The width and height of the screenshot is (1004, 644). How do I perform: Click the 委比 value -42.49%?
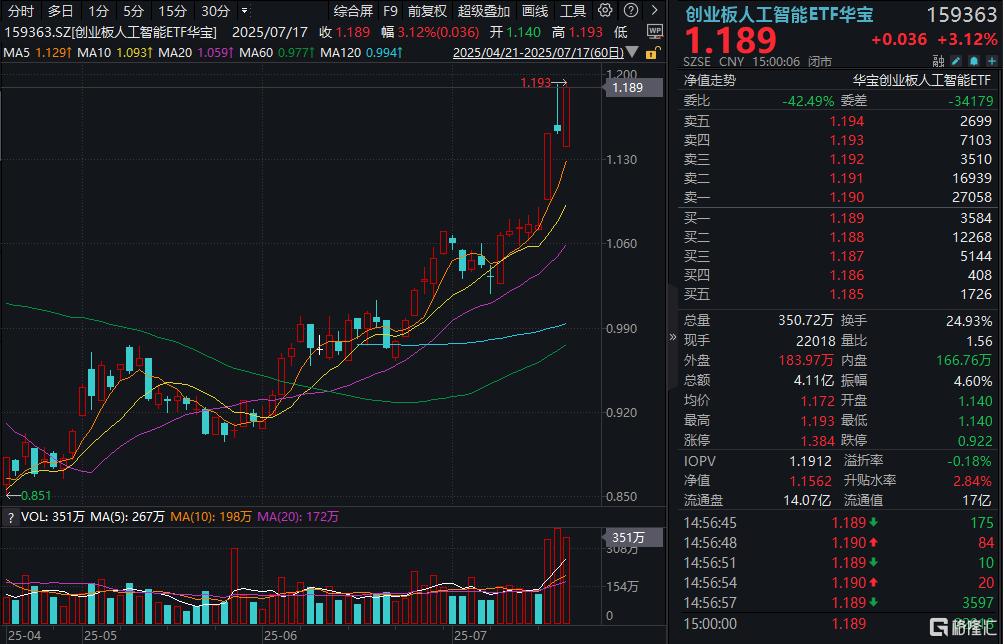coord(808,101)
